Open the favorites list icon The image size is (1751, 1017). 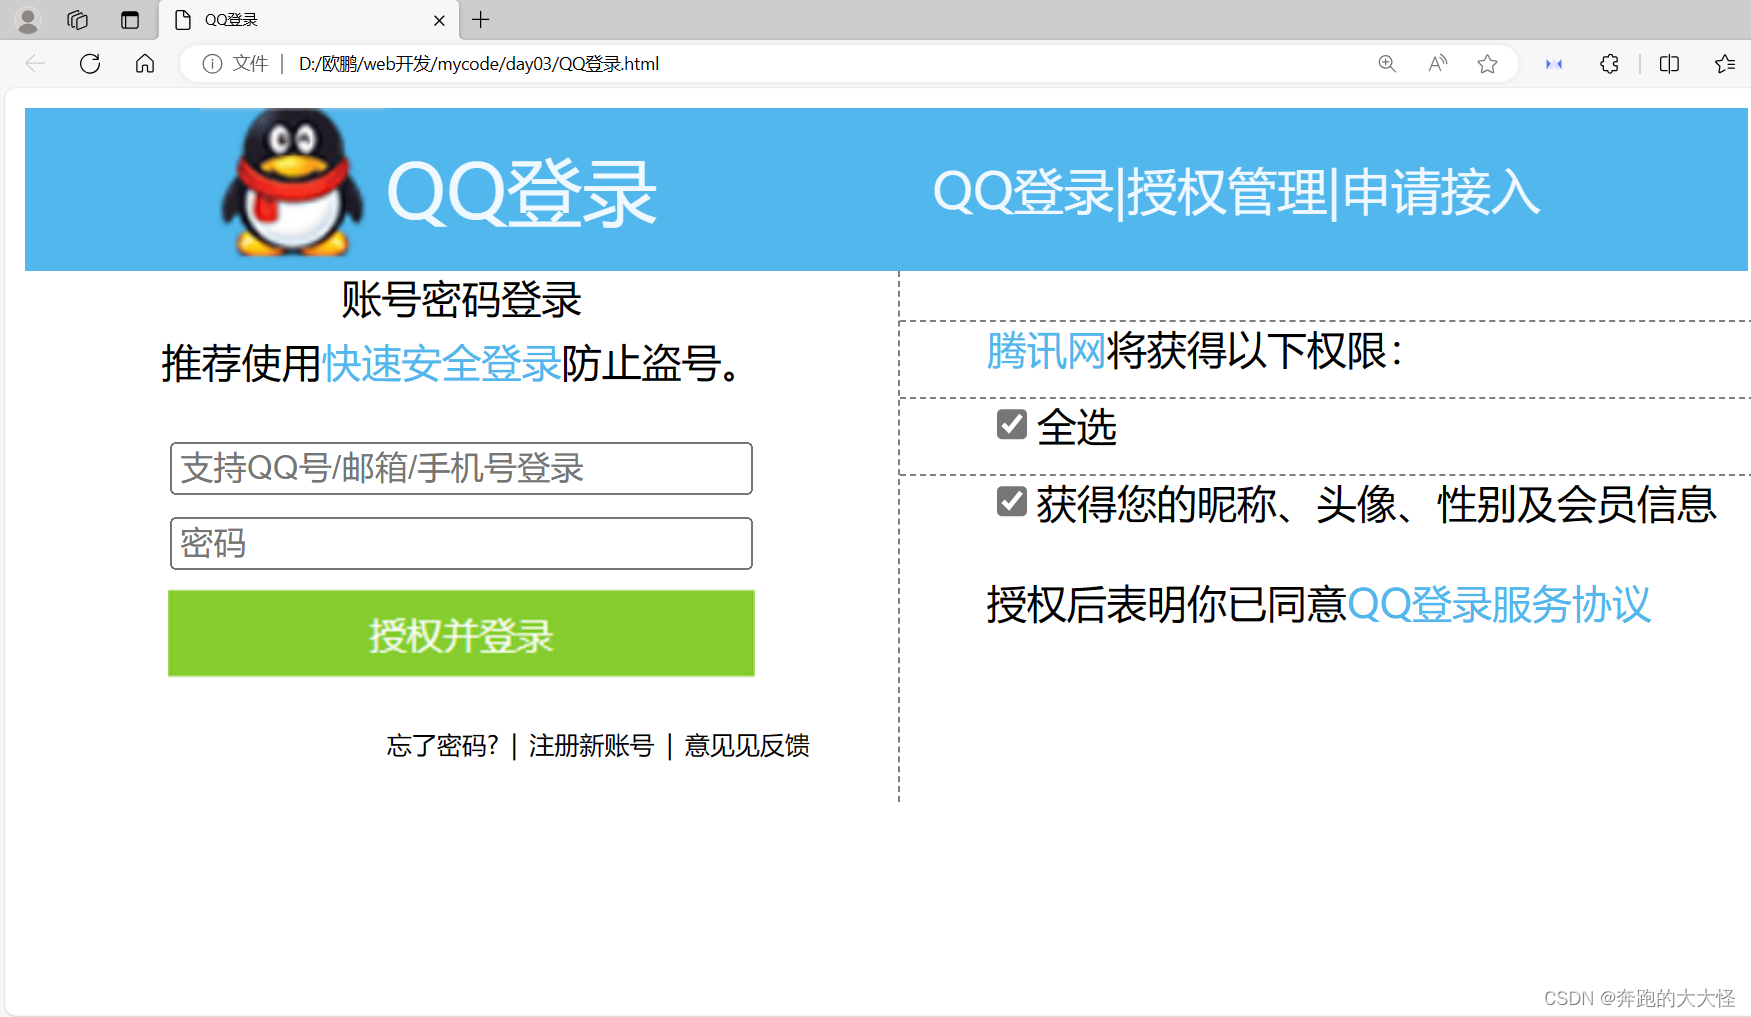(x=1725, y=64)
